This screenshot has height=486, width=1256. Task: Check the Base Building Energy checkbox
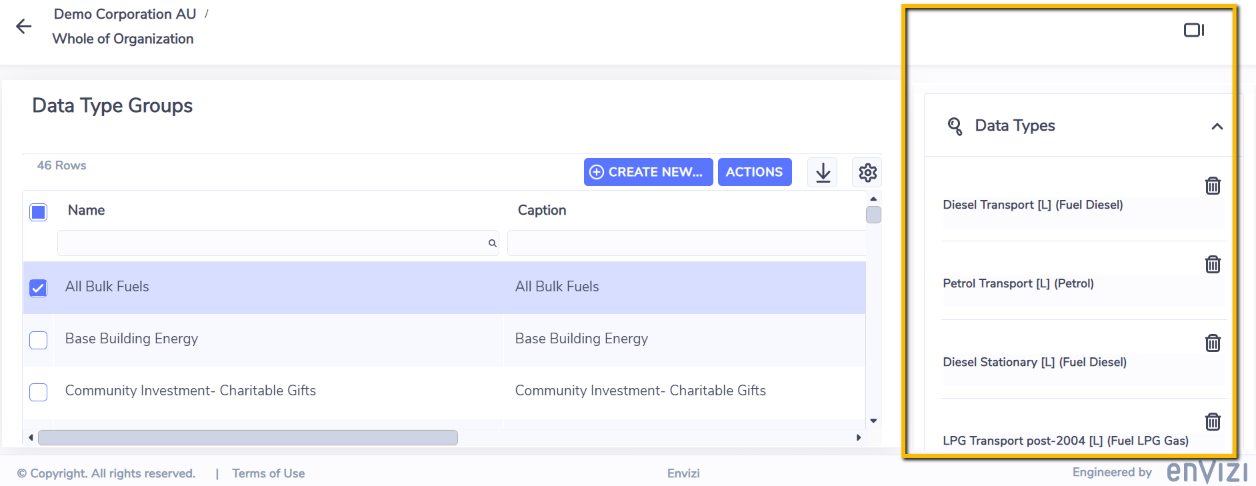pos(38,340)
